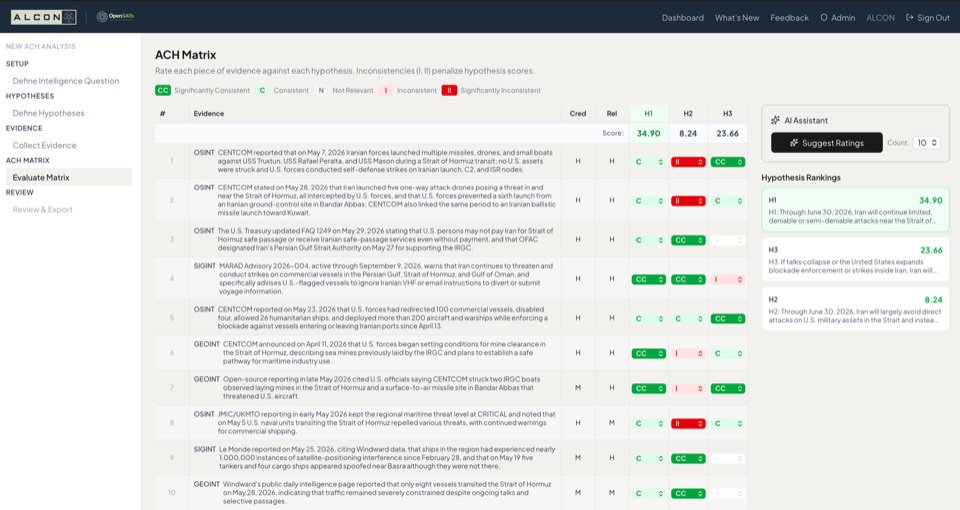
Task: Click the H1 column header
Action: tap(648, 113)
